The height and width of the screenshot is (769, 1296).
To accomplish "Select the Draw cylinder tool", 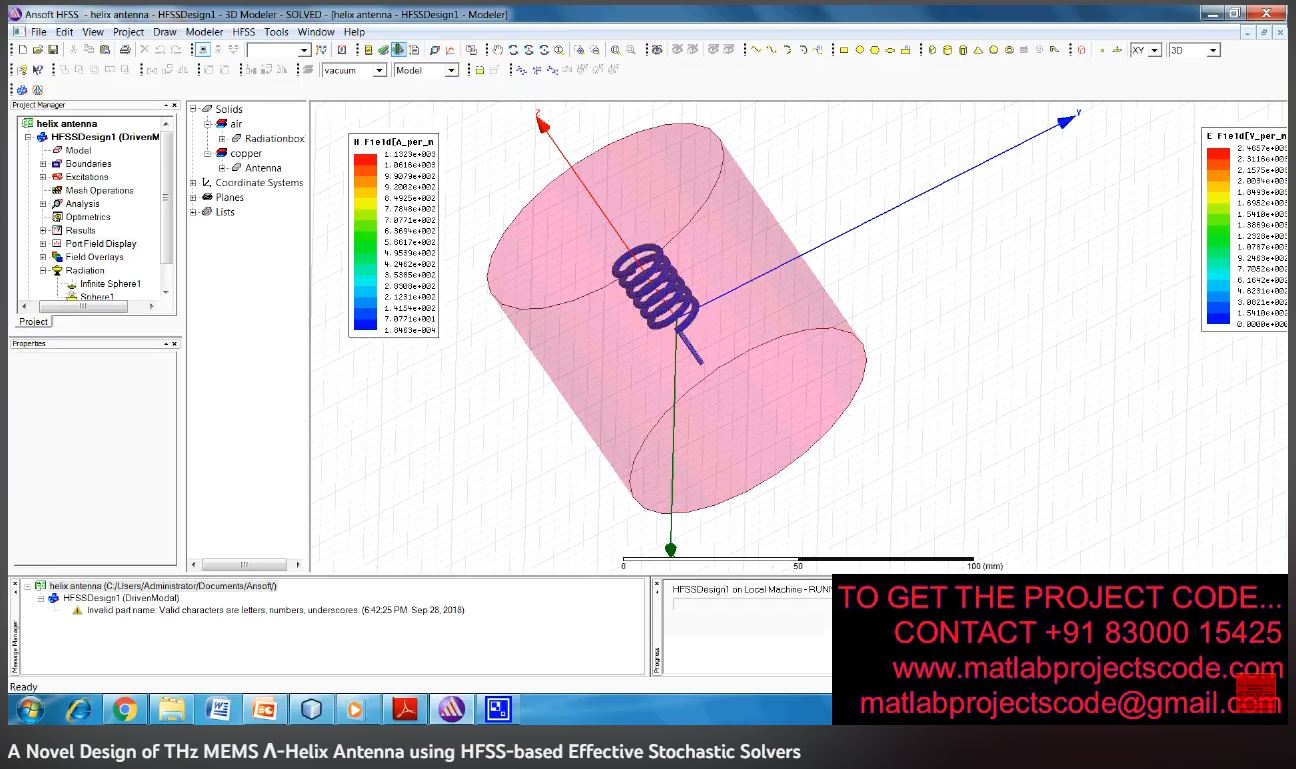I will (947, 50).
